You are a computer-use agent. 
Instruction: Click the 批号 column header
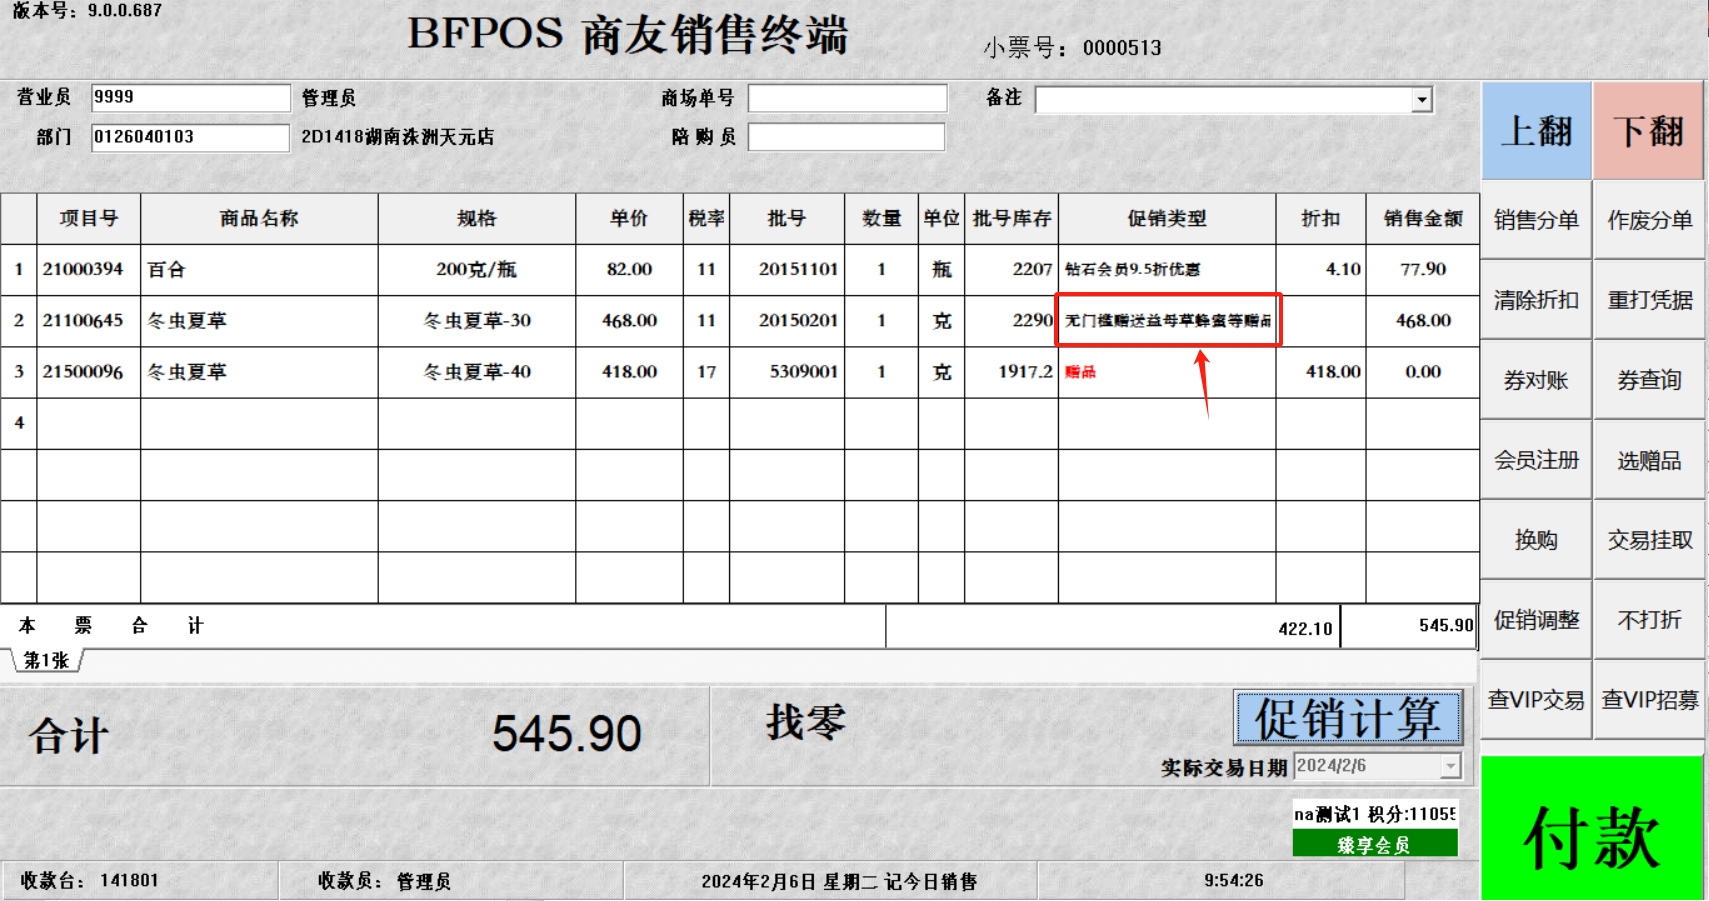coord(787,218)
